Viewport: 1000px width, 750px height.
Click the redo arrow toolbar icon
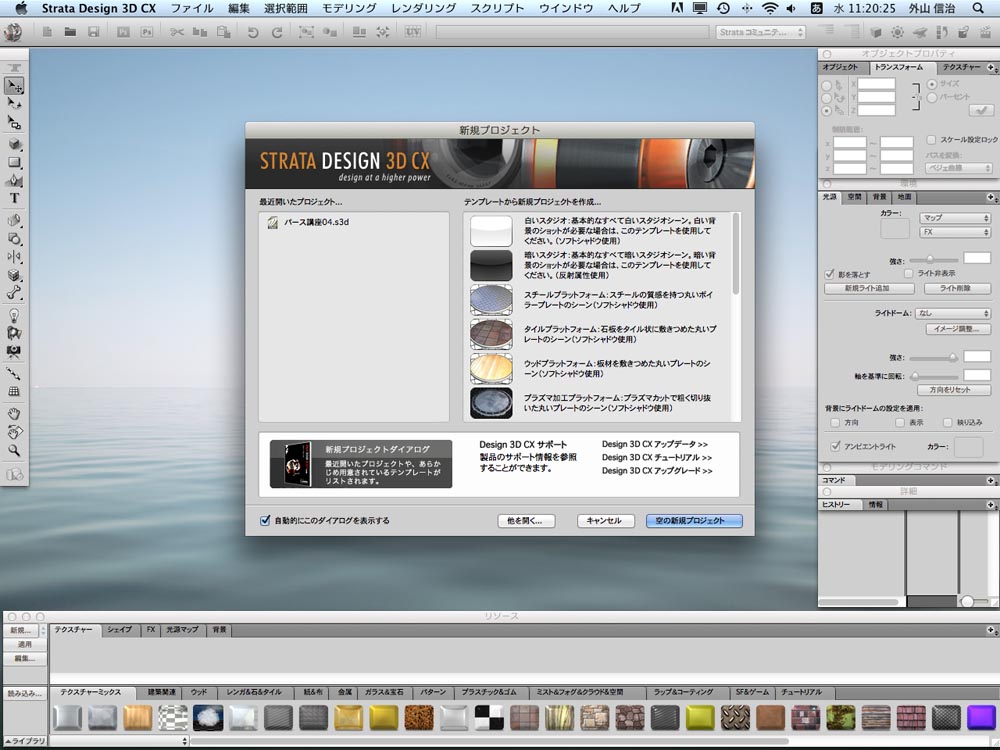[x=277, y=31]
